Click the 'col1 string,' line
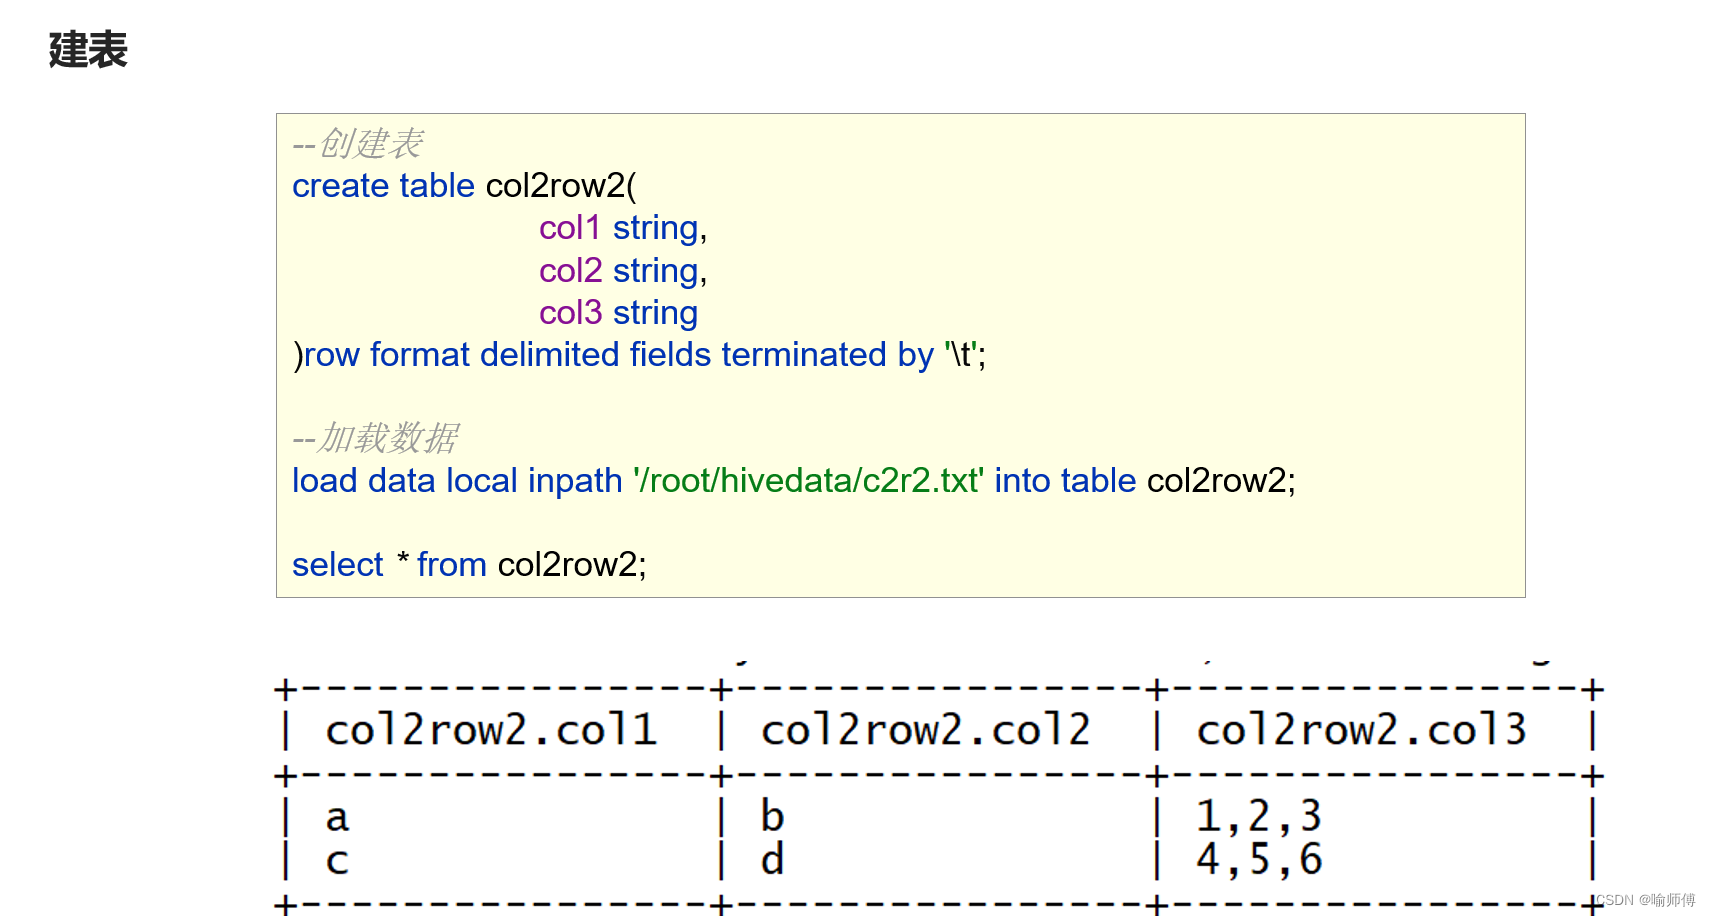Screen dimensions: 1711x916 [623, 228]
